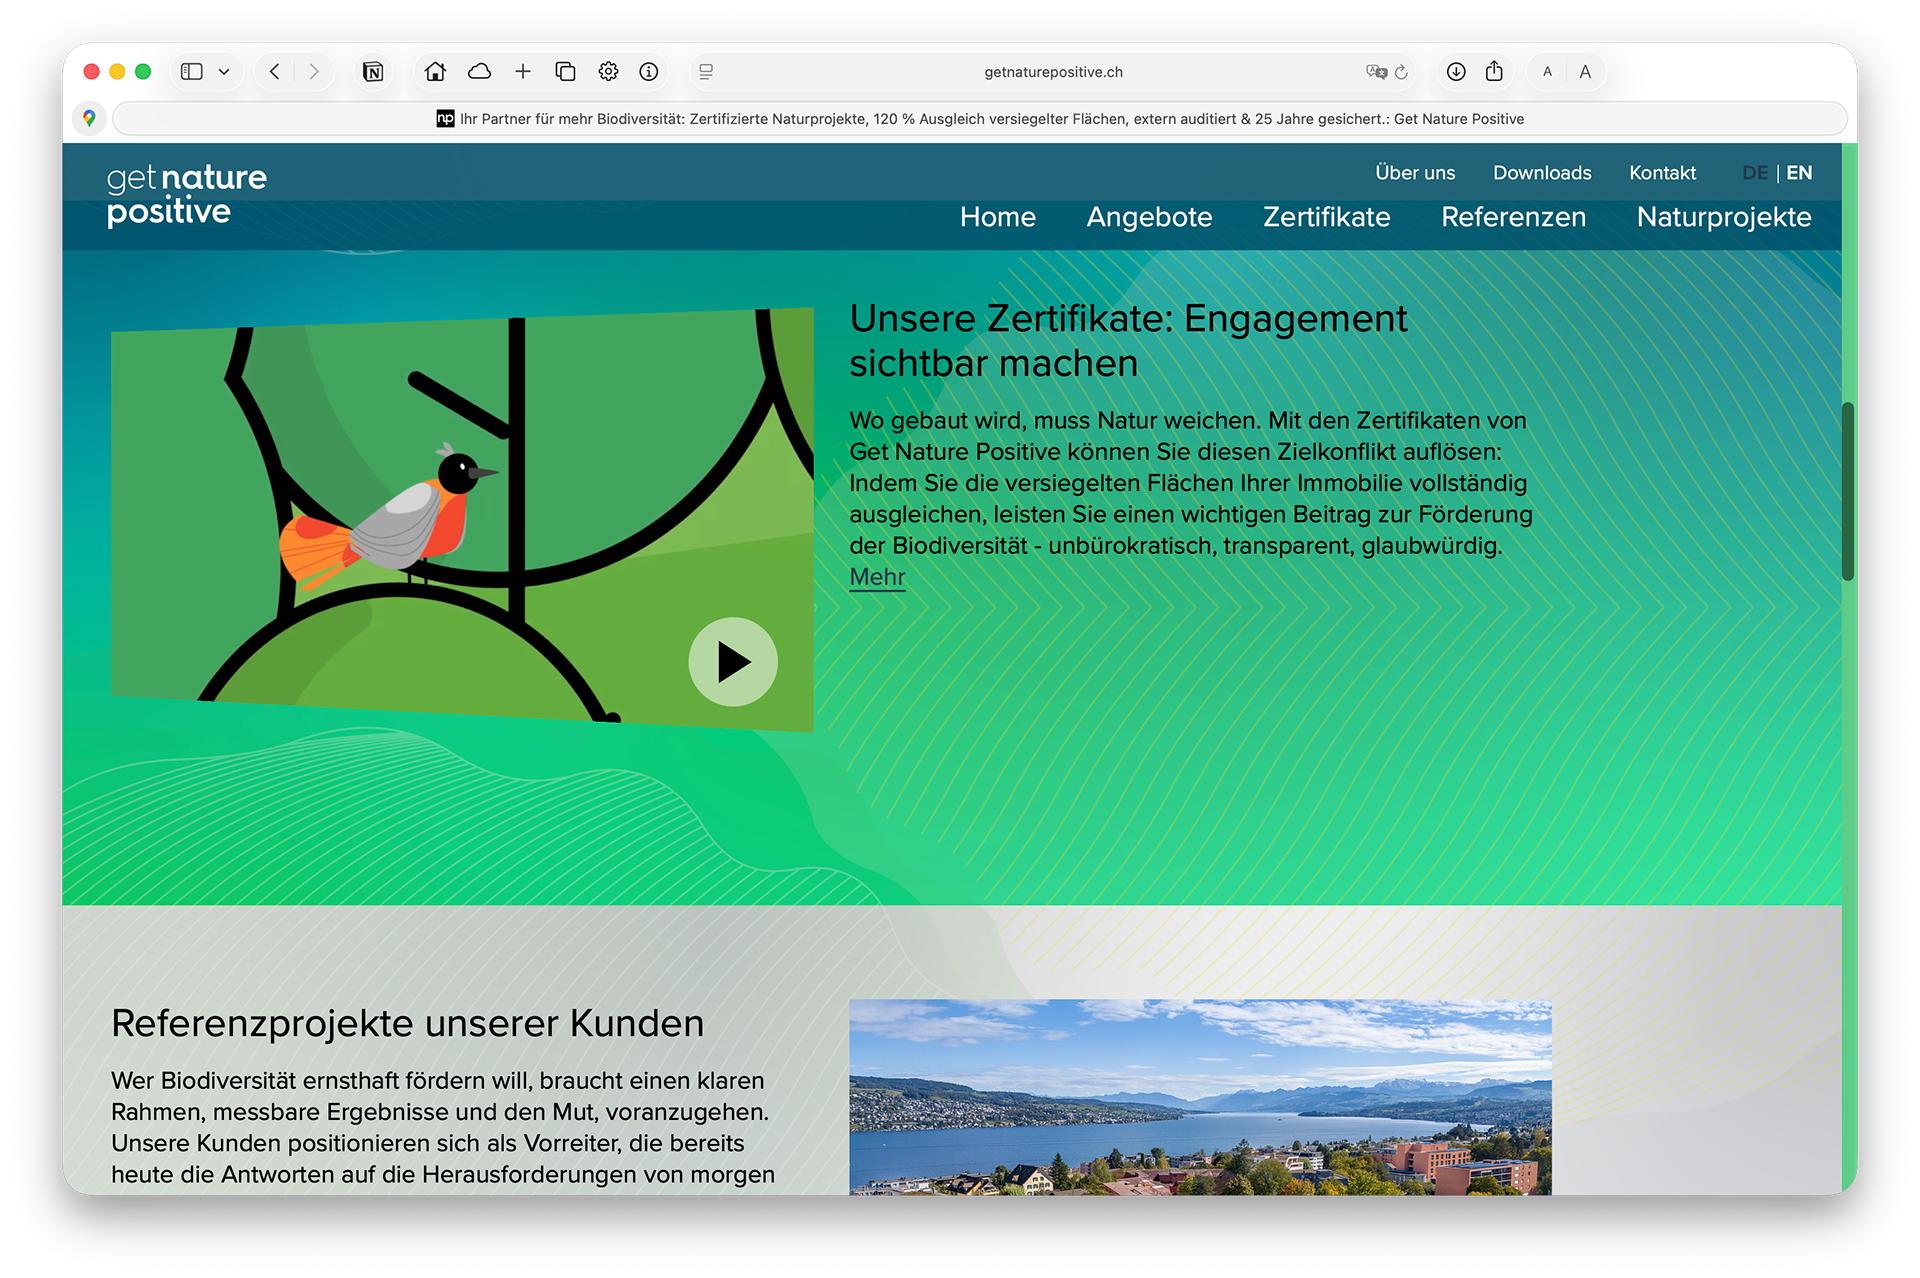Show downloads in toolbar
The height and width of the screenshot is (1278, 1920).
pos(1456,72)
